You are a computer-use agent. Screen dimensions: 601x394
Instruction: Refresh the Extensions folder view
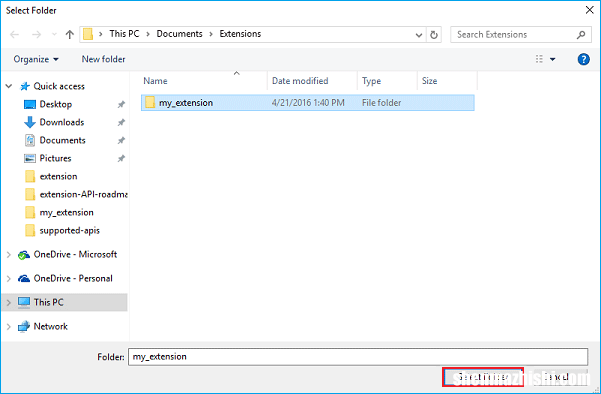coord(434,35)
